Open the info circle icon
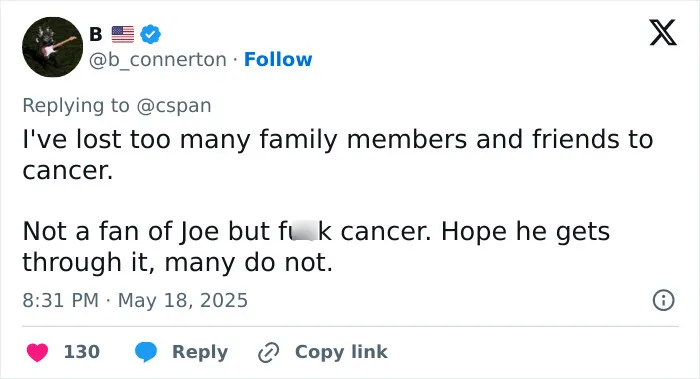The image size is (700, 379). (x=663, y=300)
